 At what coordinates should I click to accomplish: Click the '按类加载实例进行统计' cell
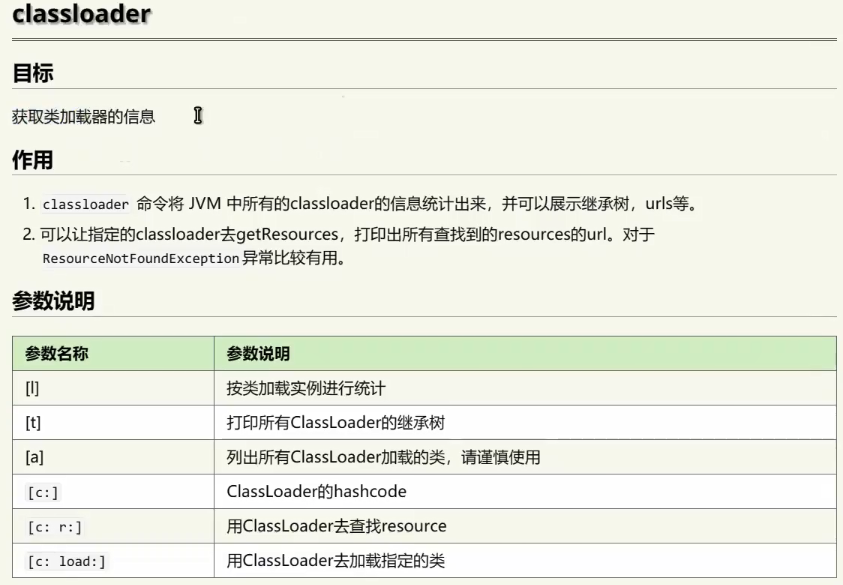525,388
